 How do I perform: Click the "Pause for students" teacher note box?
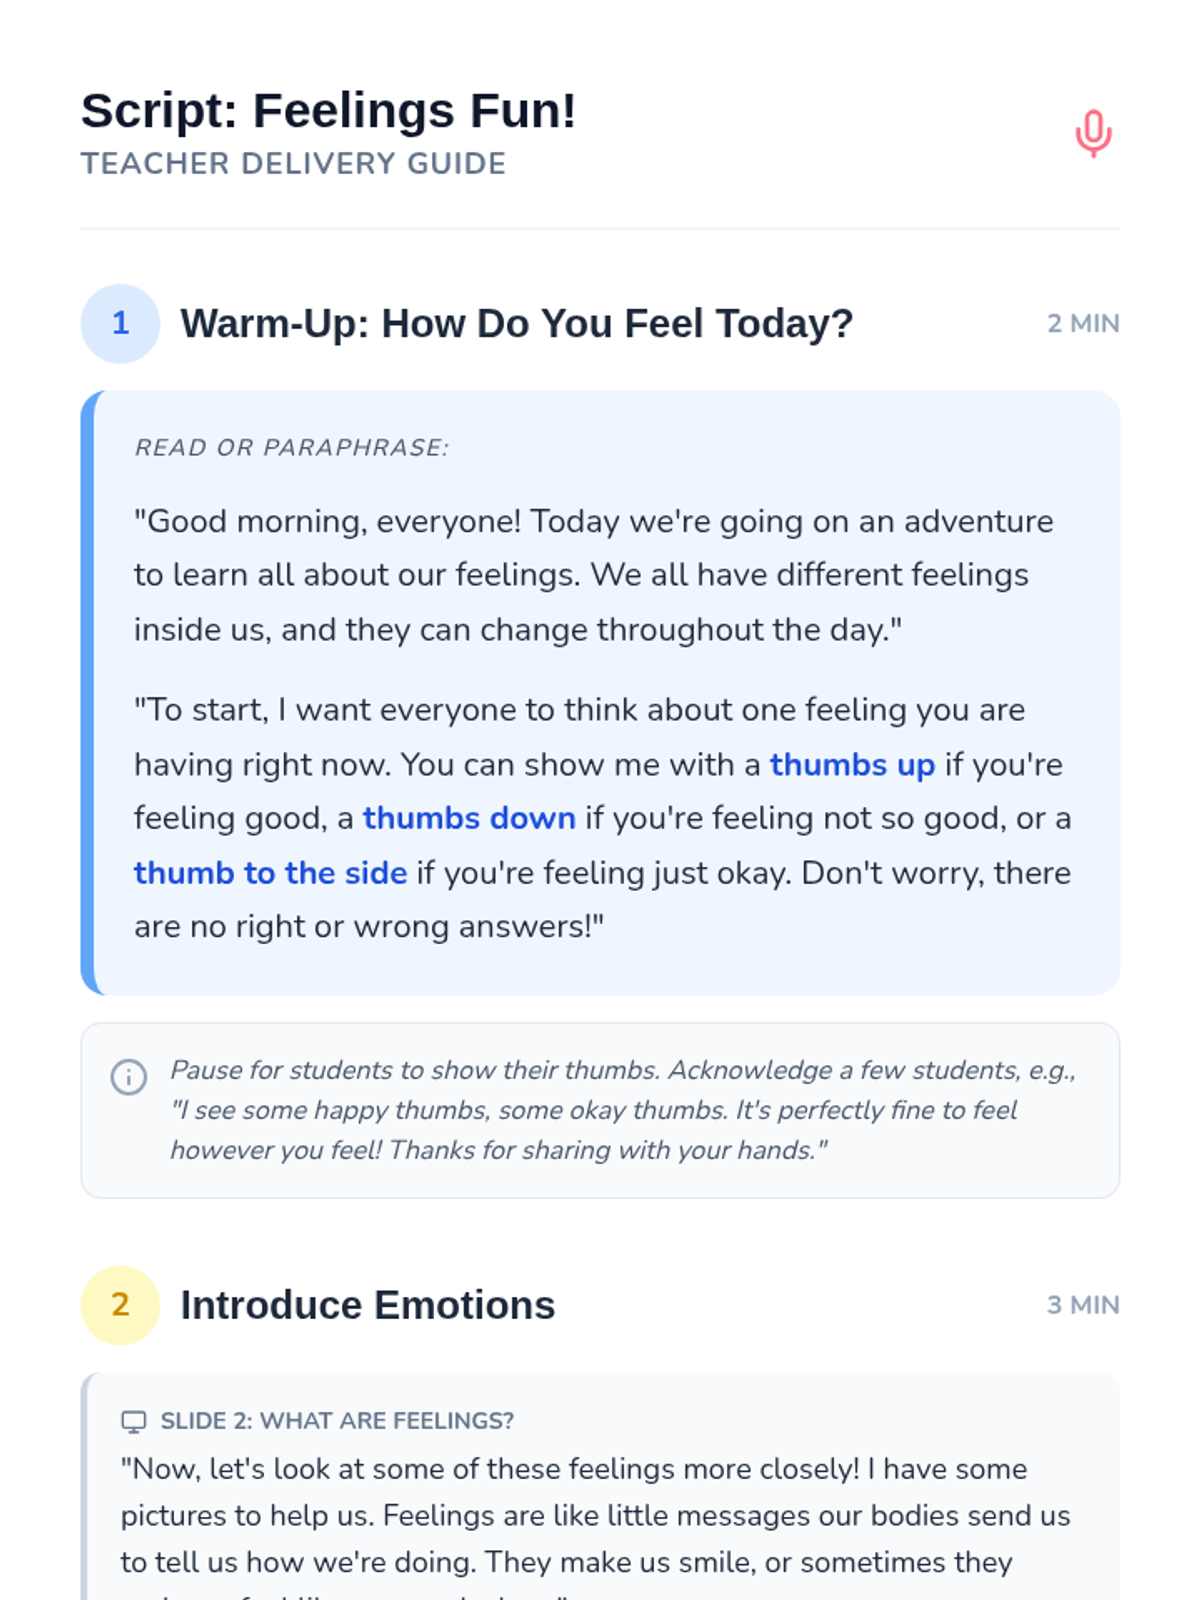click(600, 1110)
